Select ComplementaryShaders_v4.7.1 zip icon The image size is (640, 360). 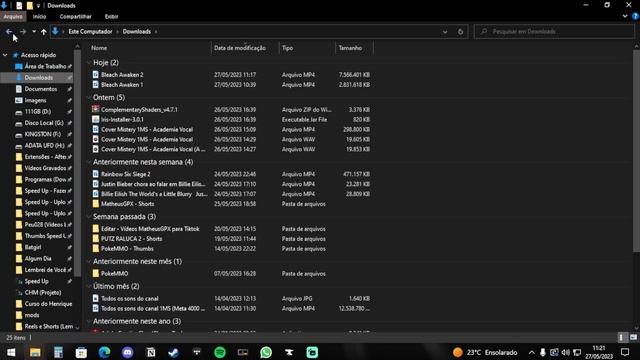tap(96, 109)
